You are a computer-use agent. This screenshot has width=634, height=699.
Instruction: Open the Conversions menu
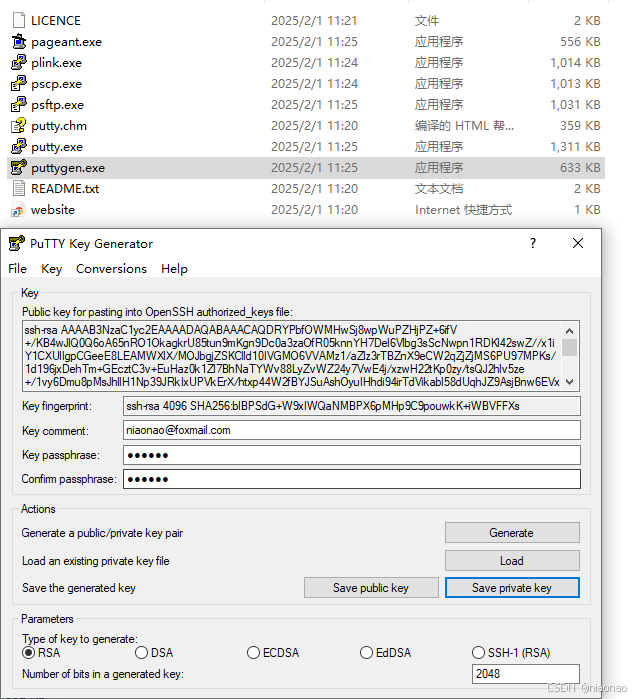tap(111, 269)
